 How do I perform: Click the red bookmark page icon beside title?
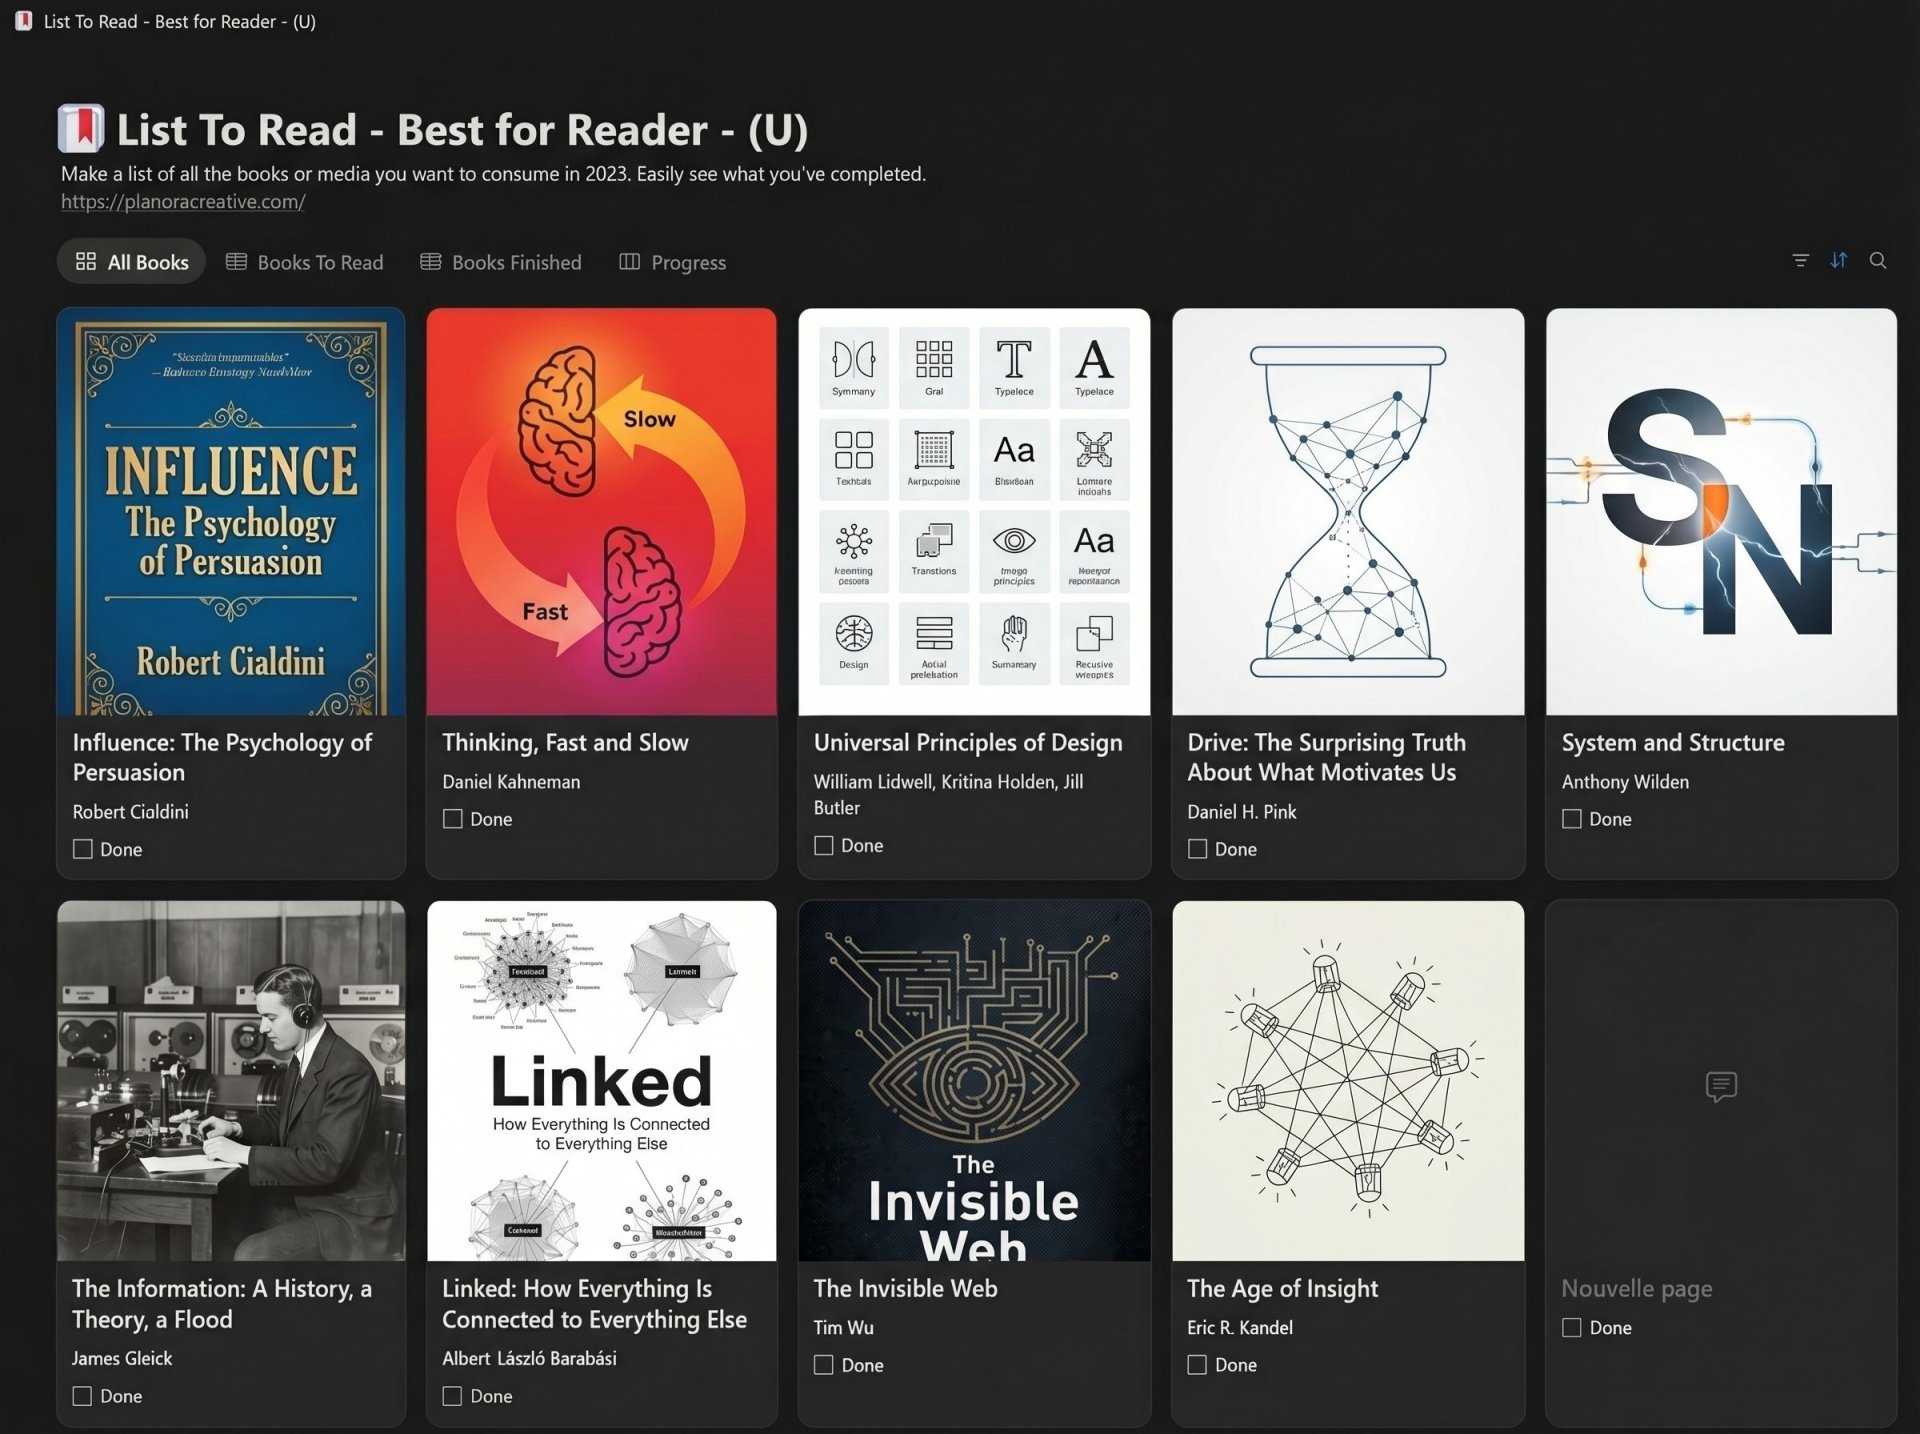(81, 129)
